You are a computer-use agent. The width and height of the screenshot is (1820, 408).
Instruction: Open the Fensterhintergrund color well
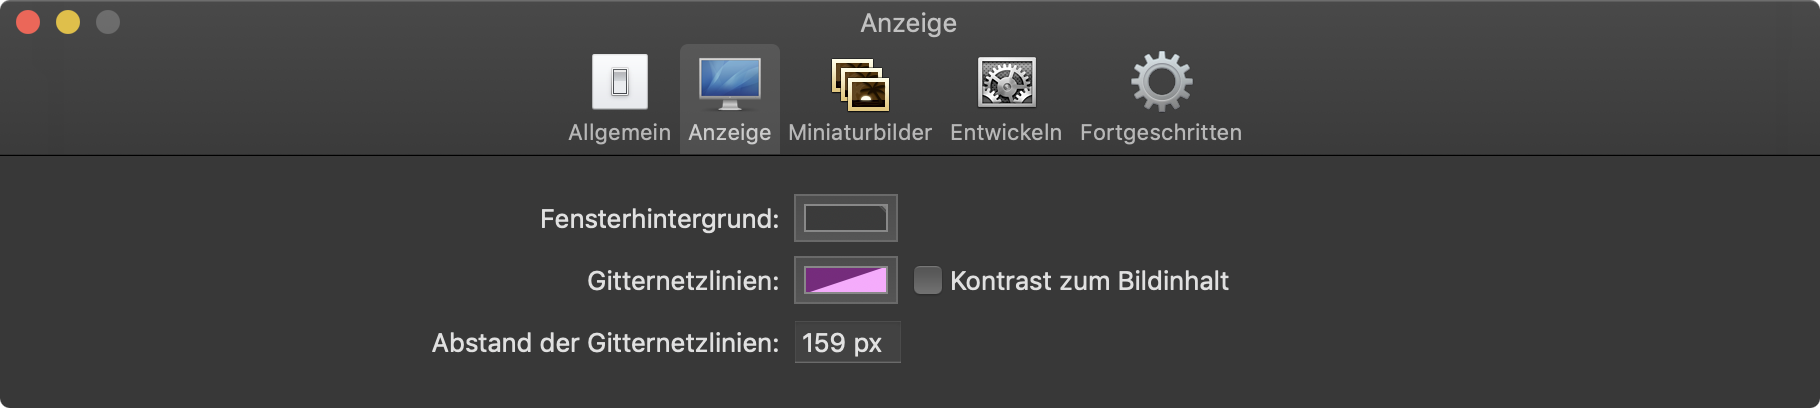click(x=846, y=218)
